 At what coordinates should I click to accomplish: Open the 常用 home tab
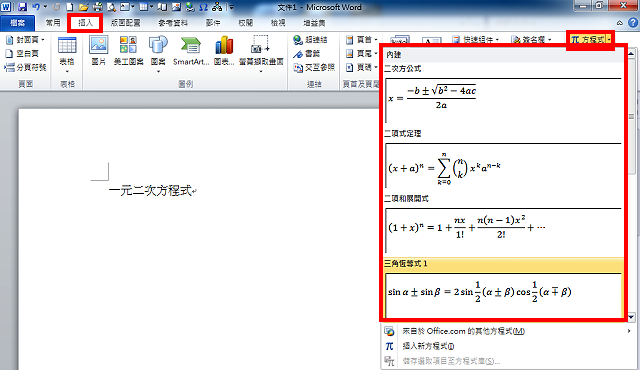point(53,23)
